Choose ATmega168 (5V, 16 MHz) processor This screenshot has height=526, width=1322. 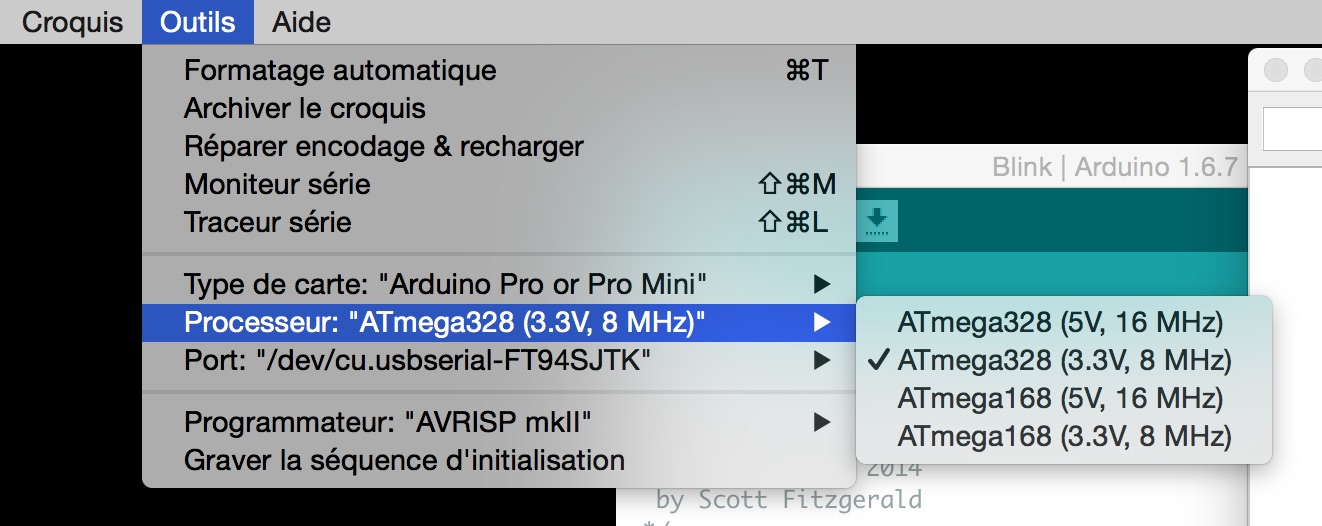pyautogui.click(x=1060, y=399)
